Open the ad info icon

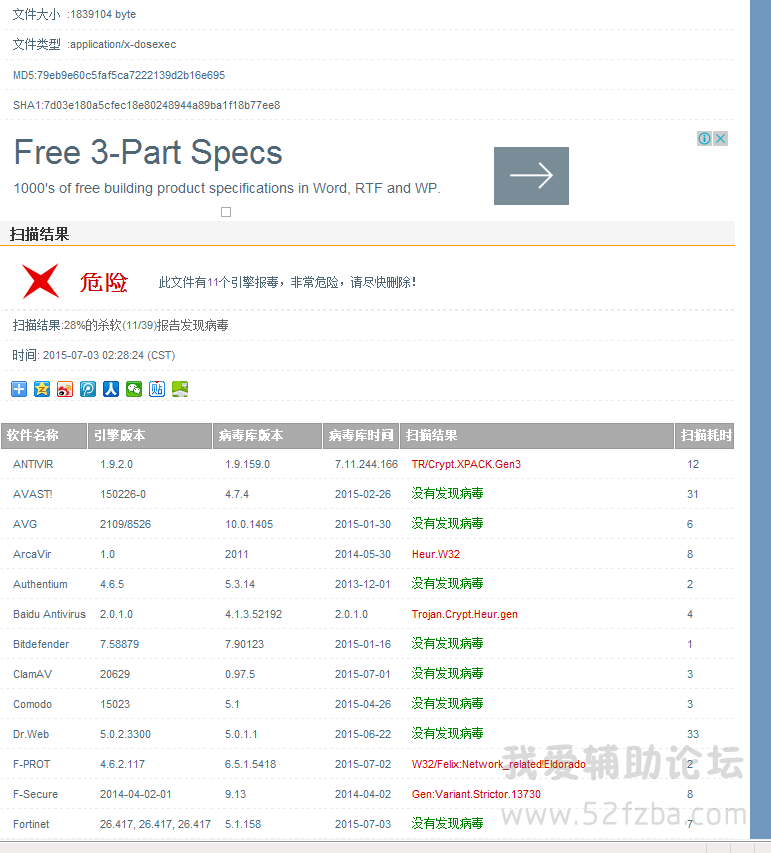coord(704,139)
